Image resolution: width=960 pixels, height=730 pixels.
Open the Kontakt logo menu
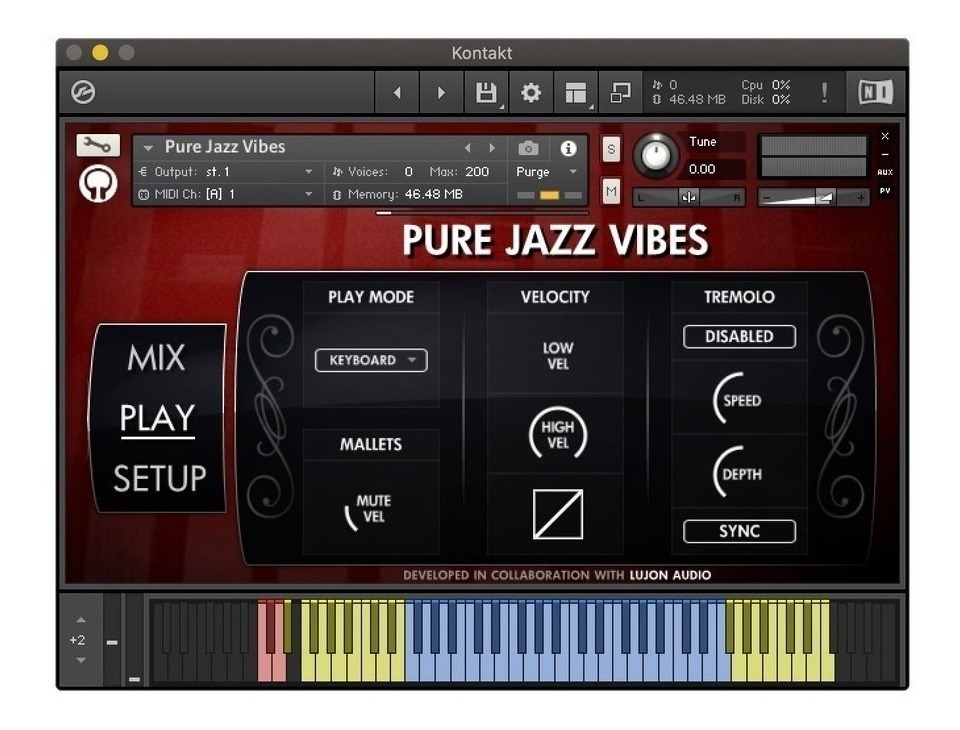tap(83, 92)
